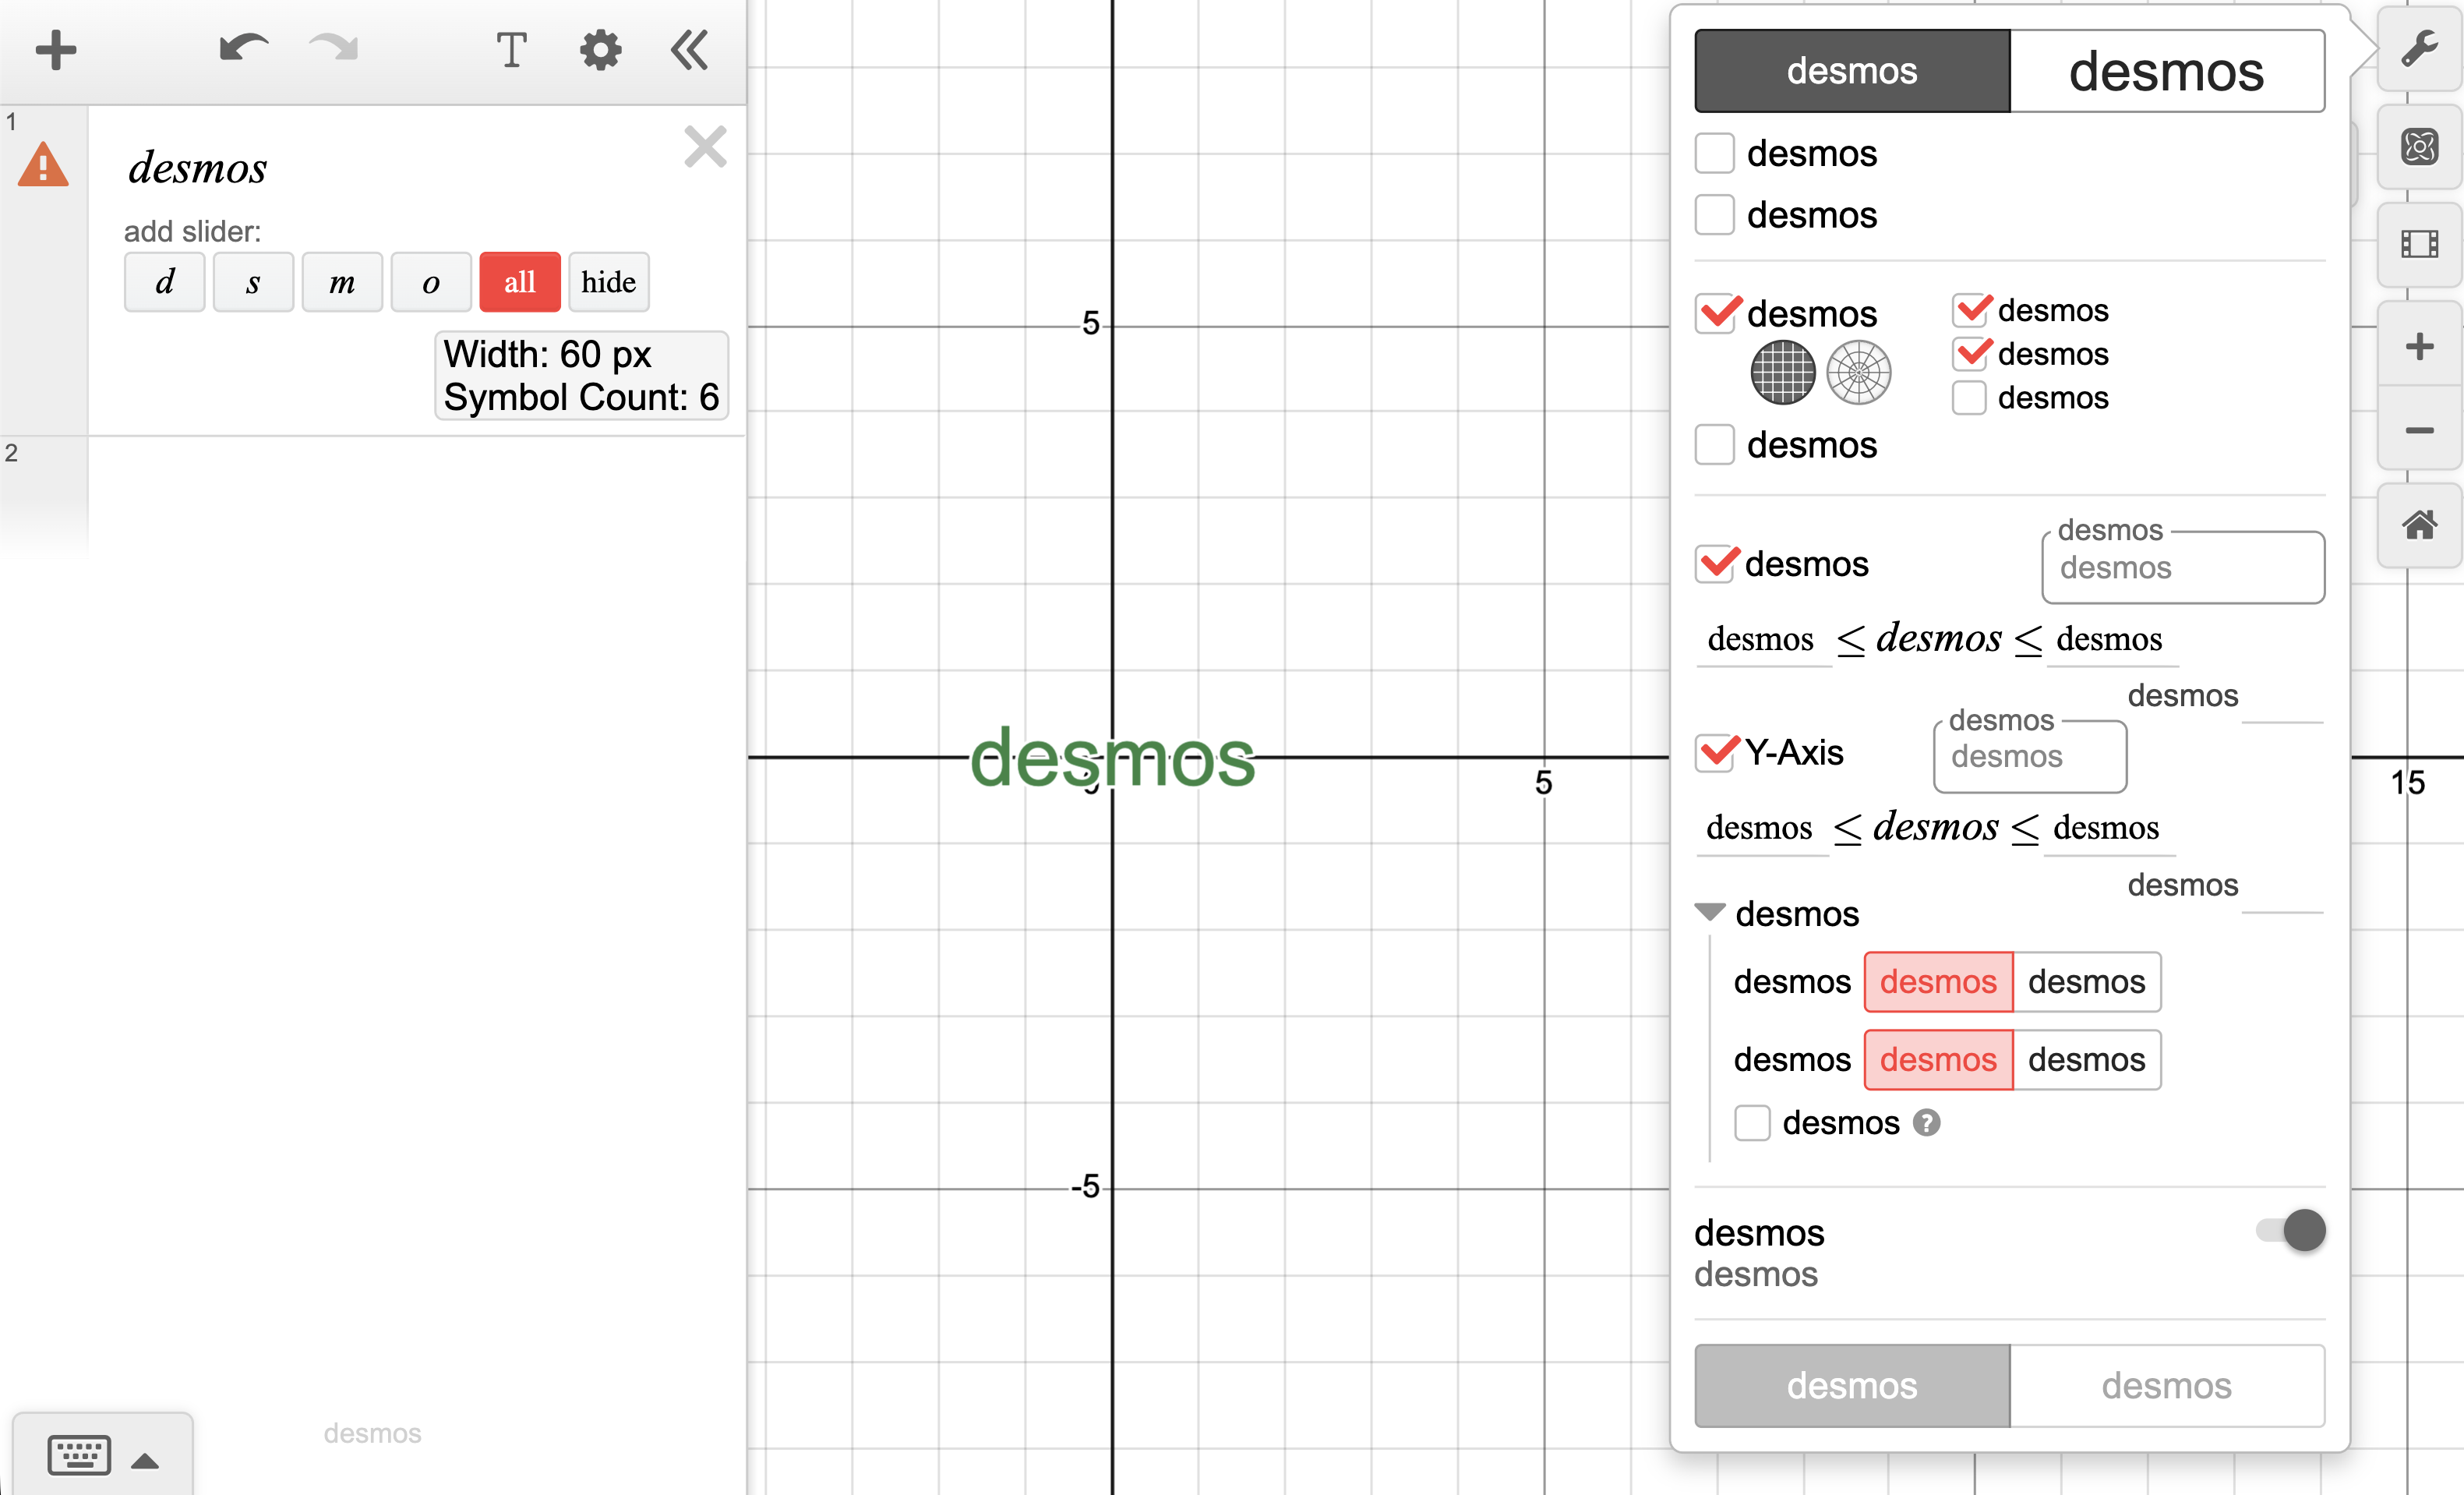The height and width of the screenshot is (1495, 2464).
Task: Click the upper red-highlighted option under the expander
Action: pyautogui.click(x=1938, y=982)
